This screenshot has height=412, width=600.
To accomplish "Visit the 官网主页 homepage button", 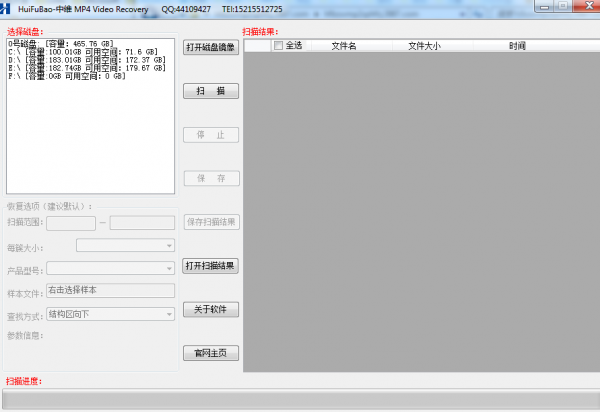I will (211, 353).
